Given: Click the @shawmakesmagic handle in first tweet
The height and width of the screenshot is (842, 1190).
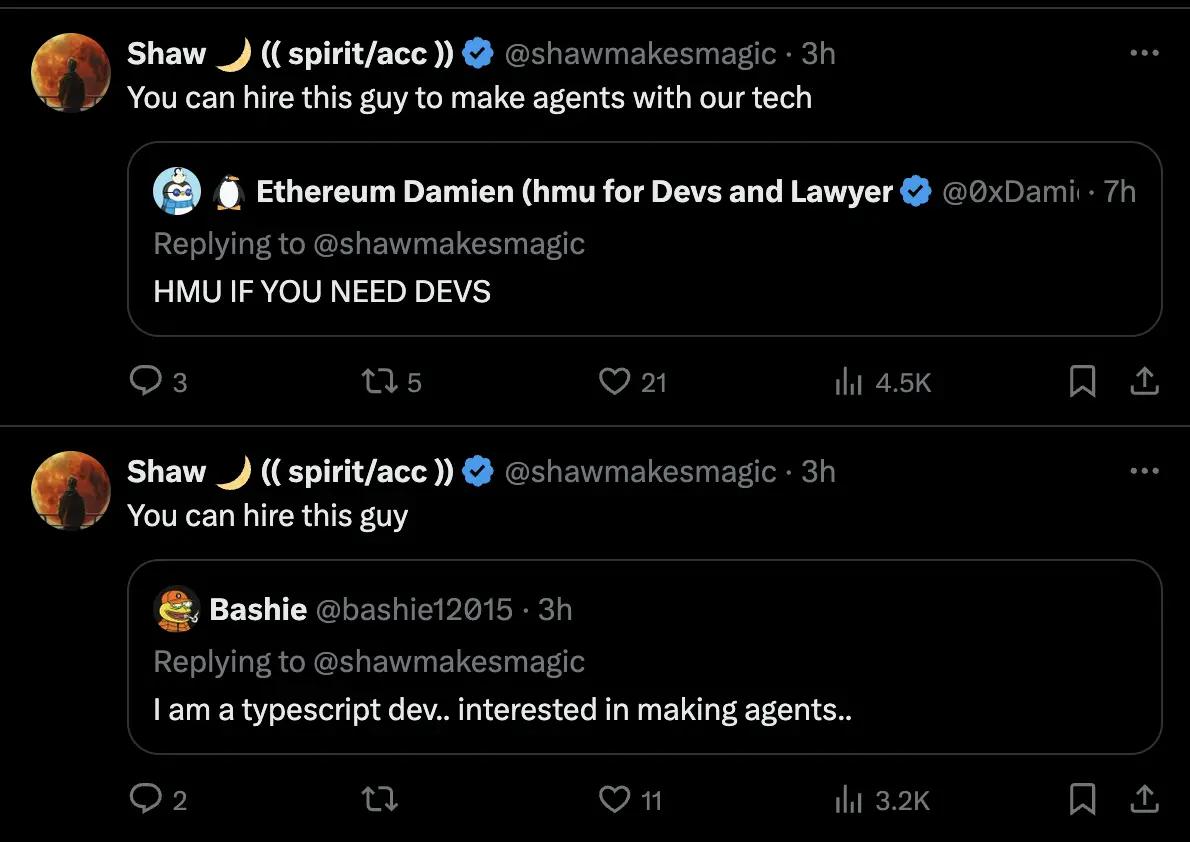Looking at the screenshot, I should tap(640, 53).
